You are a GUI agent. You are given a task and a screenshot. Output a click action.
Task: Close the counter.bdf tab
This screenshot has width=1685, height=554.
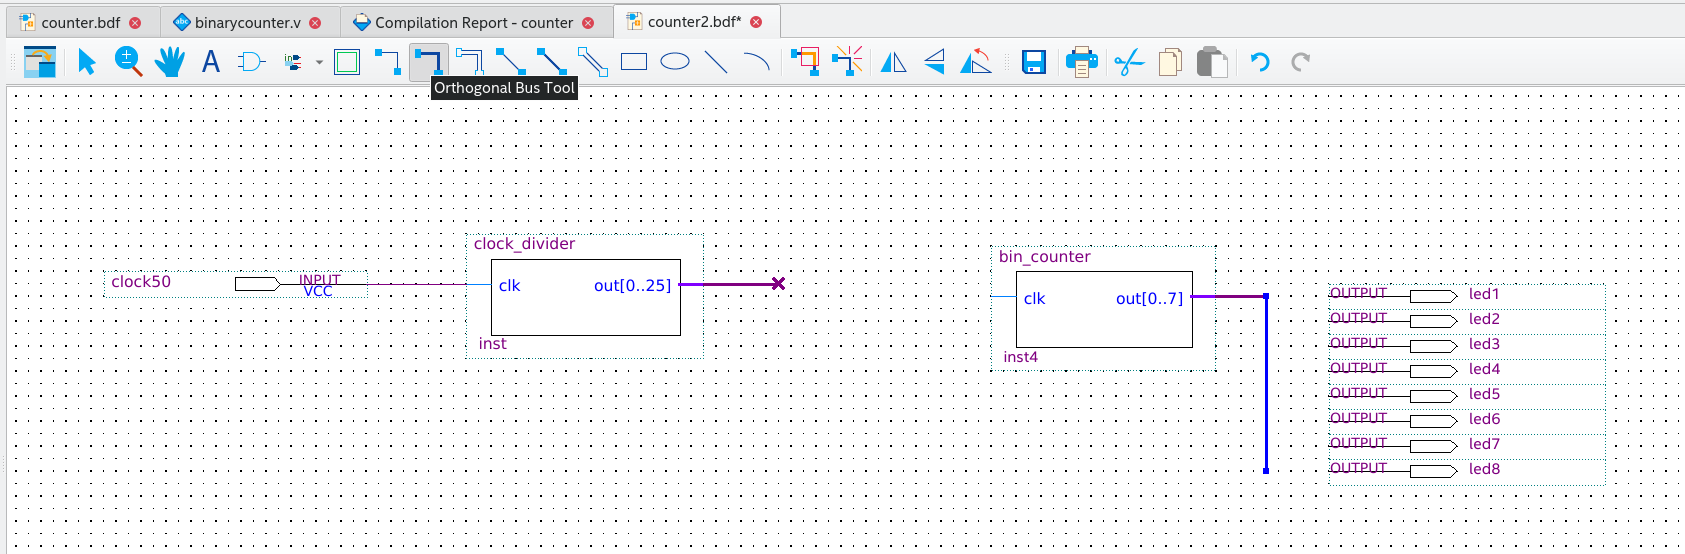coord(135,22)
